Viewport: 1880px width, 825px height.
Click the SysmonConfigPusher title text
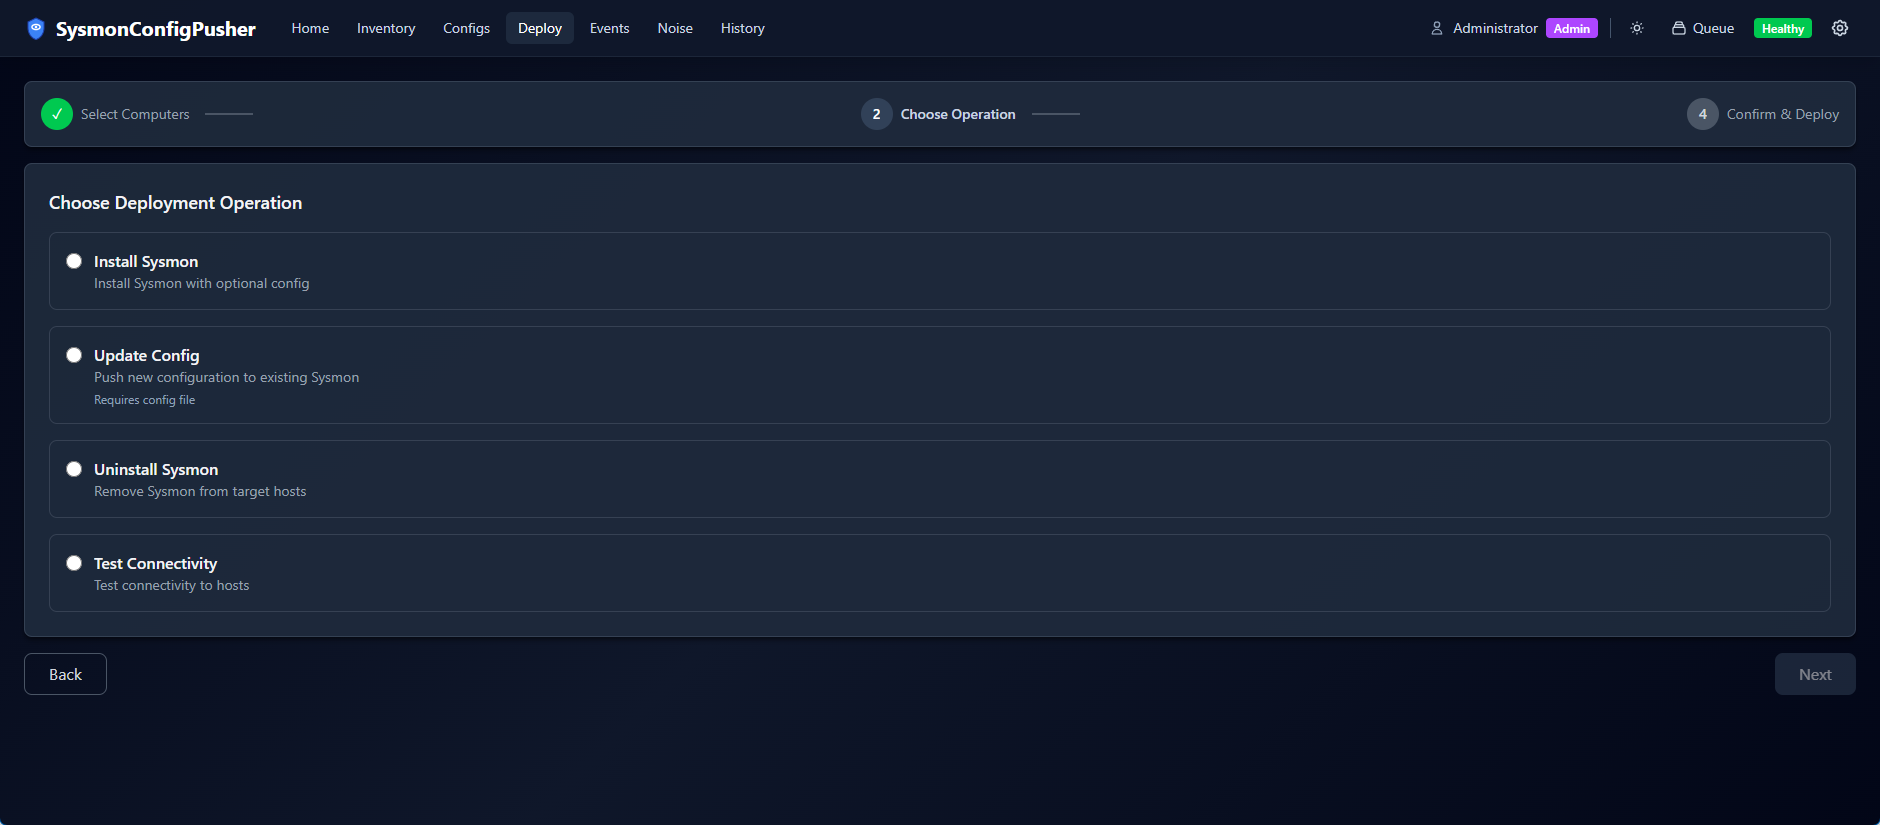tap(156, 29)
